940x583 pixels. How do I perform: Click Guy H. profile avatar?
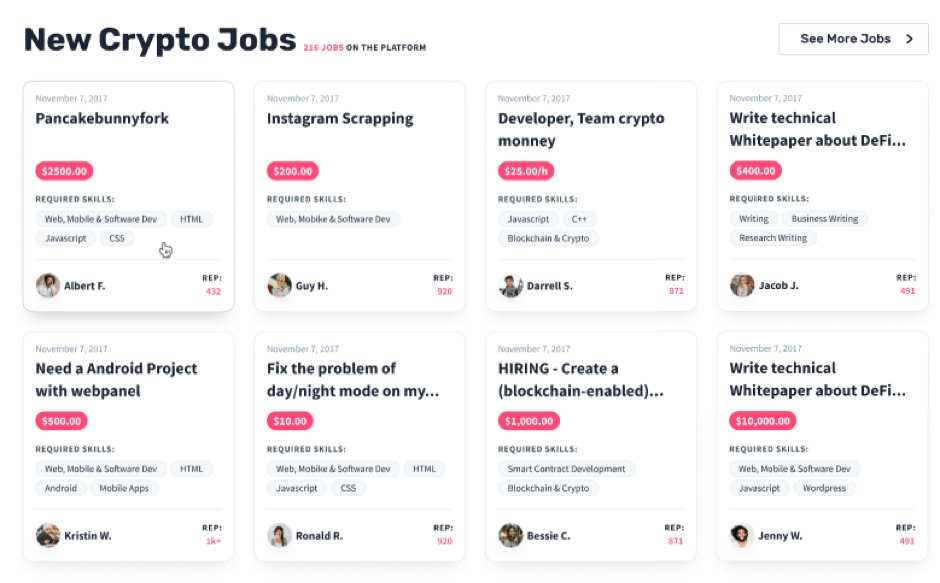point(279,286)
